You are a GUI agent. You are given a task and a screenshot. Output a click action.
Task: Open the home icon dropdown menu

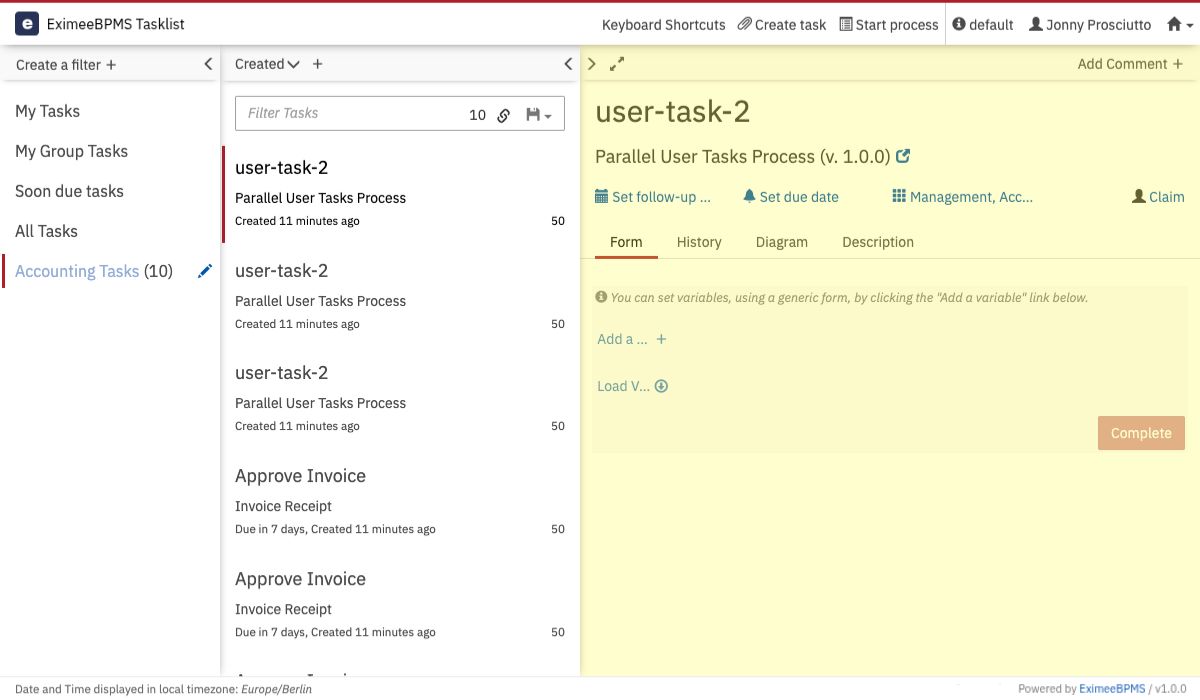coord(1180,25)
